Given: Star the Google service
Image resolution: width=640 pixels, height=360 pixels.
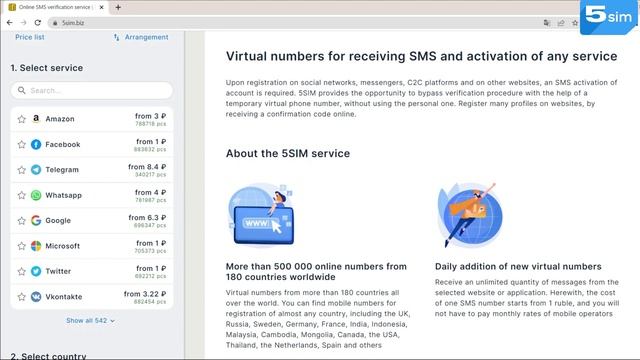Looking at the screenshot, I should point(22,221).
